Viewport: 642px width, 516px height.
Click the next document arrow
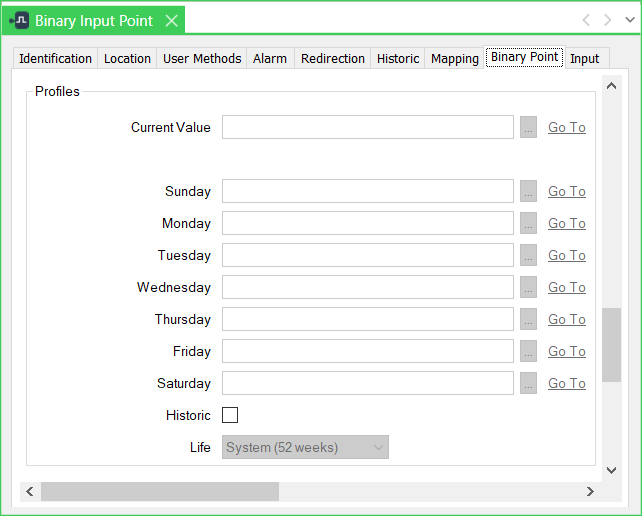click(607, 20)
